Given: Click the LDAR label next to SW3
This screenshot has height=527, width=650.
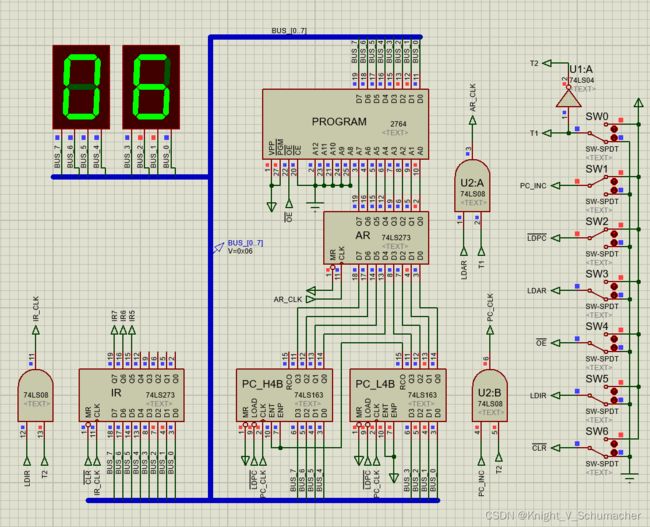Looking at the screenshot, I should click(x=536, y=291).
